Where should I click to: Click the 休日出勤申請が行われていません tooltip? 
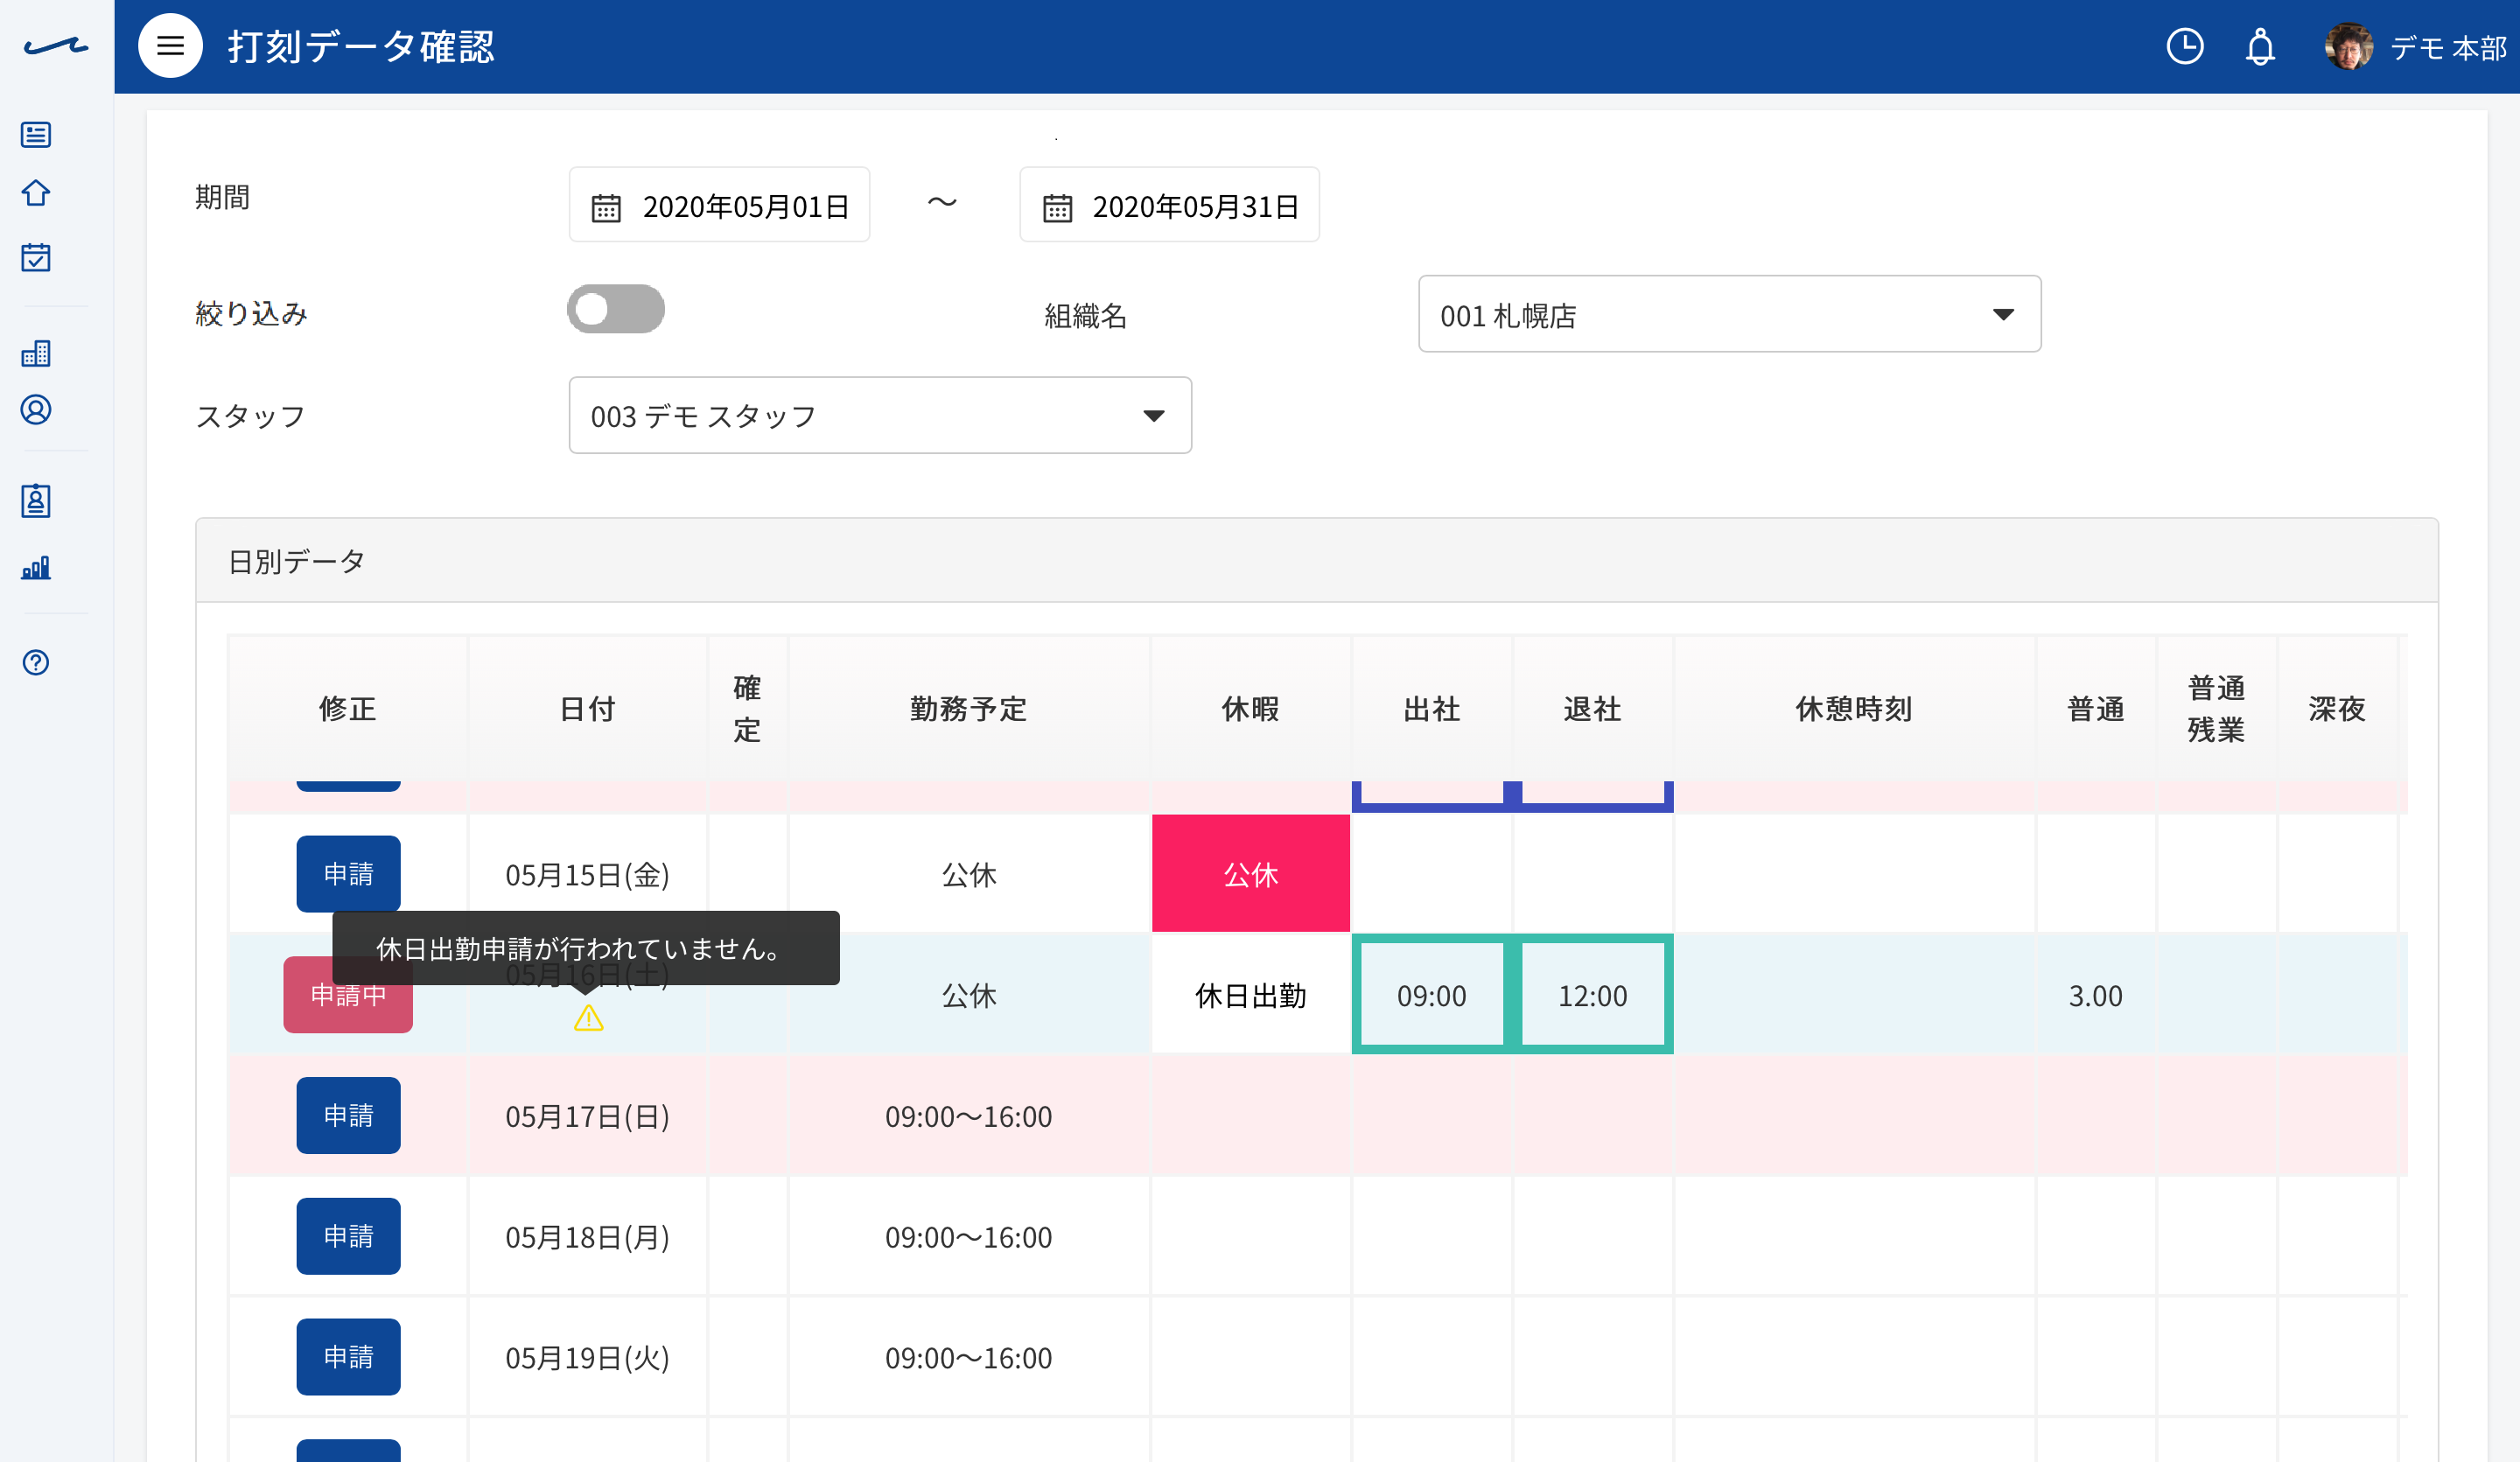(x=586, y=948)
